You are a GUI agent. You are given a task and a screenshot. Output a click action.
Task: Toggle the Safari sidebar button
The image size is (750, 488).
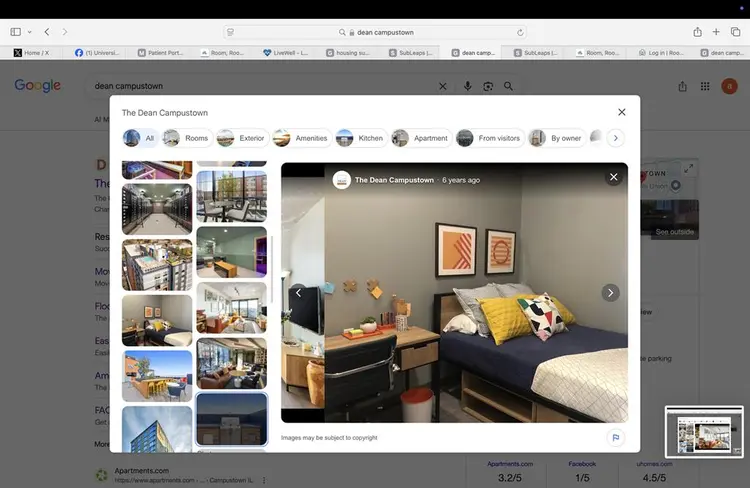coord(15,32)
